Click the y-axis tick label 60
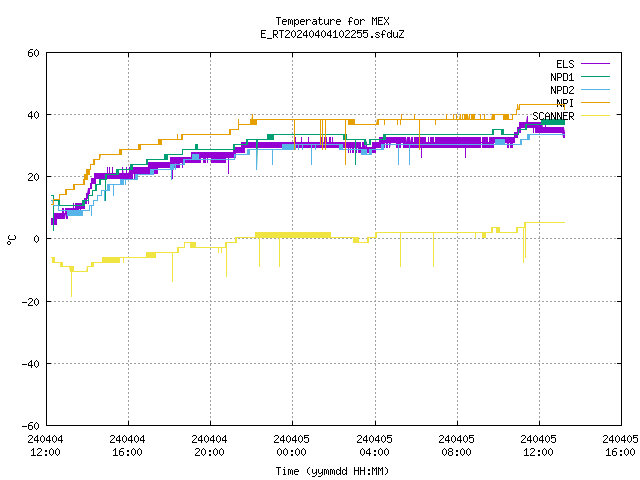 coord(33,53)
